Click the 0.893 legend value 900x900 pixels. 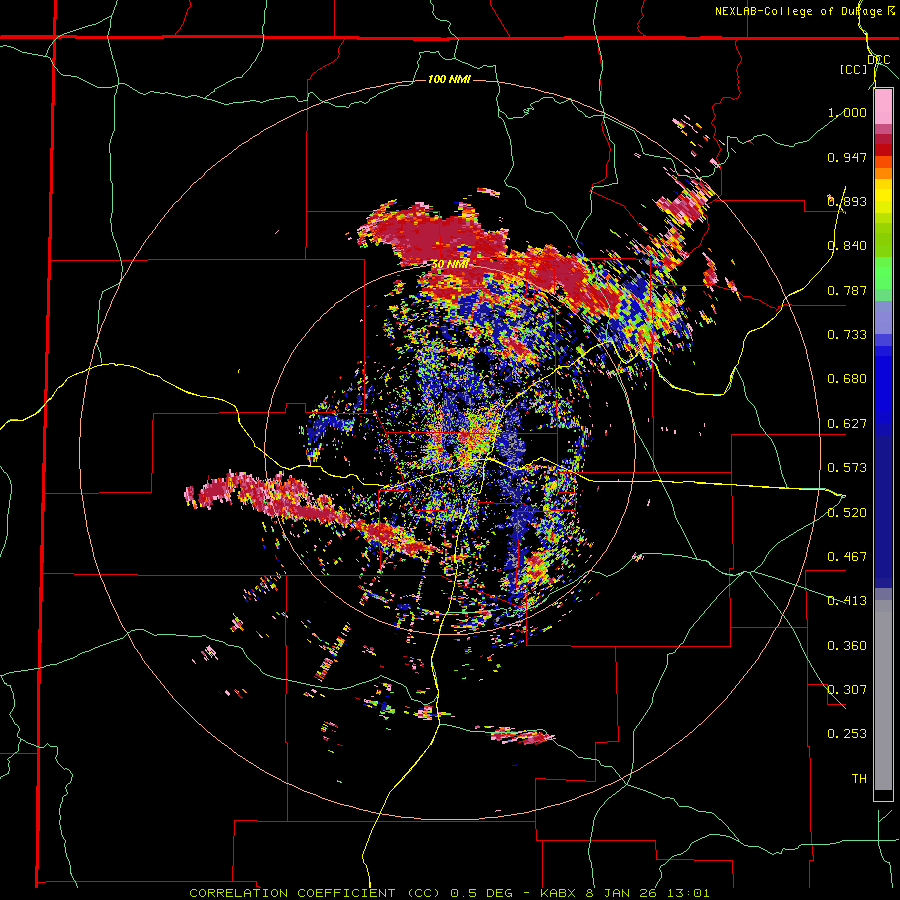coord(847,201)
